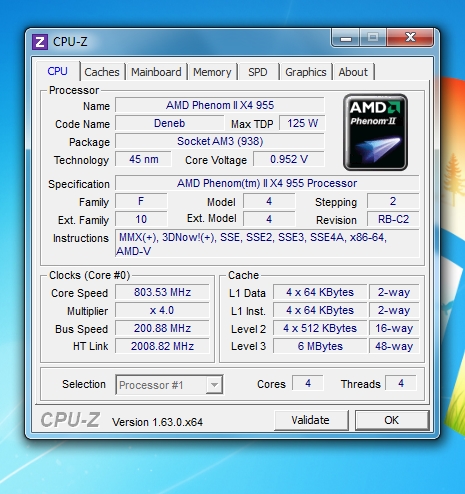Select the CPU tab
This screenshot has height=494, width=465.
(x=57, y=71)
